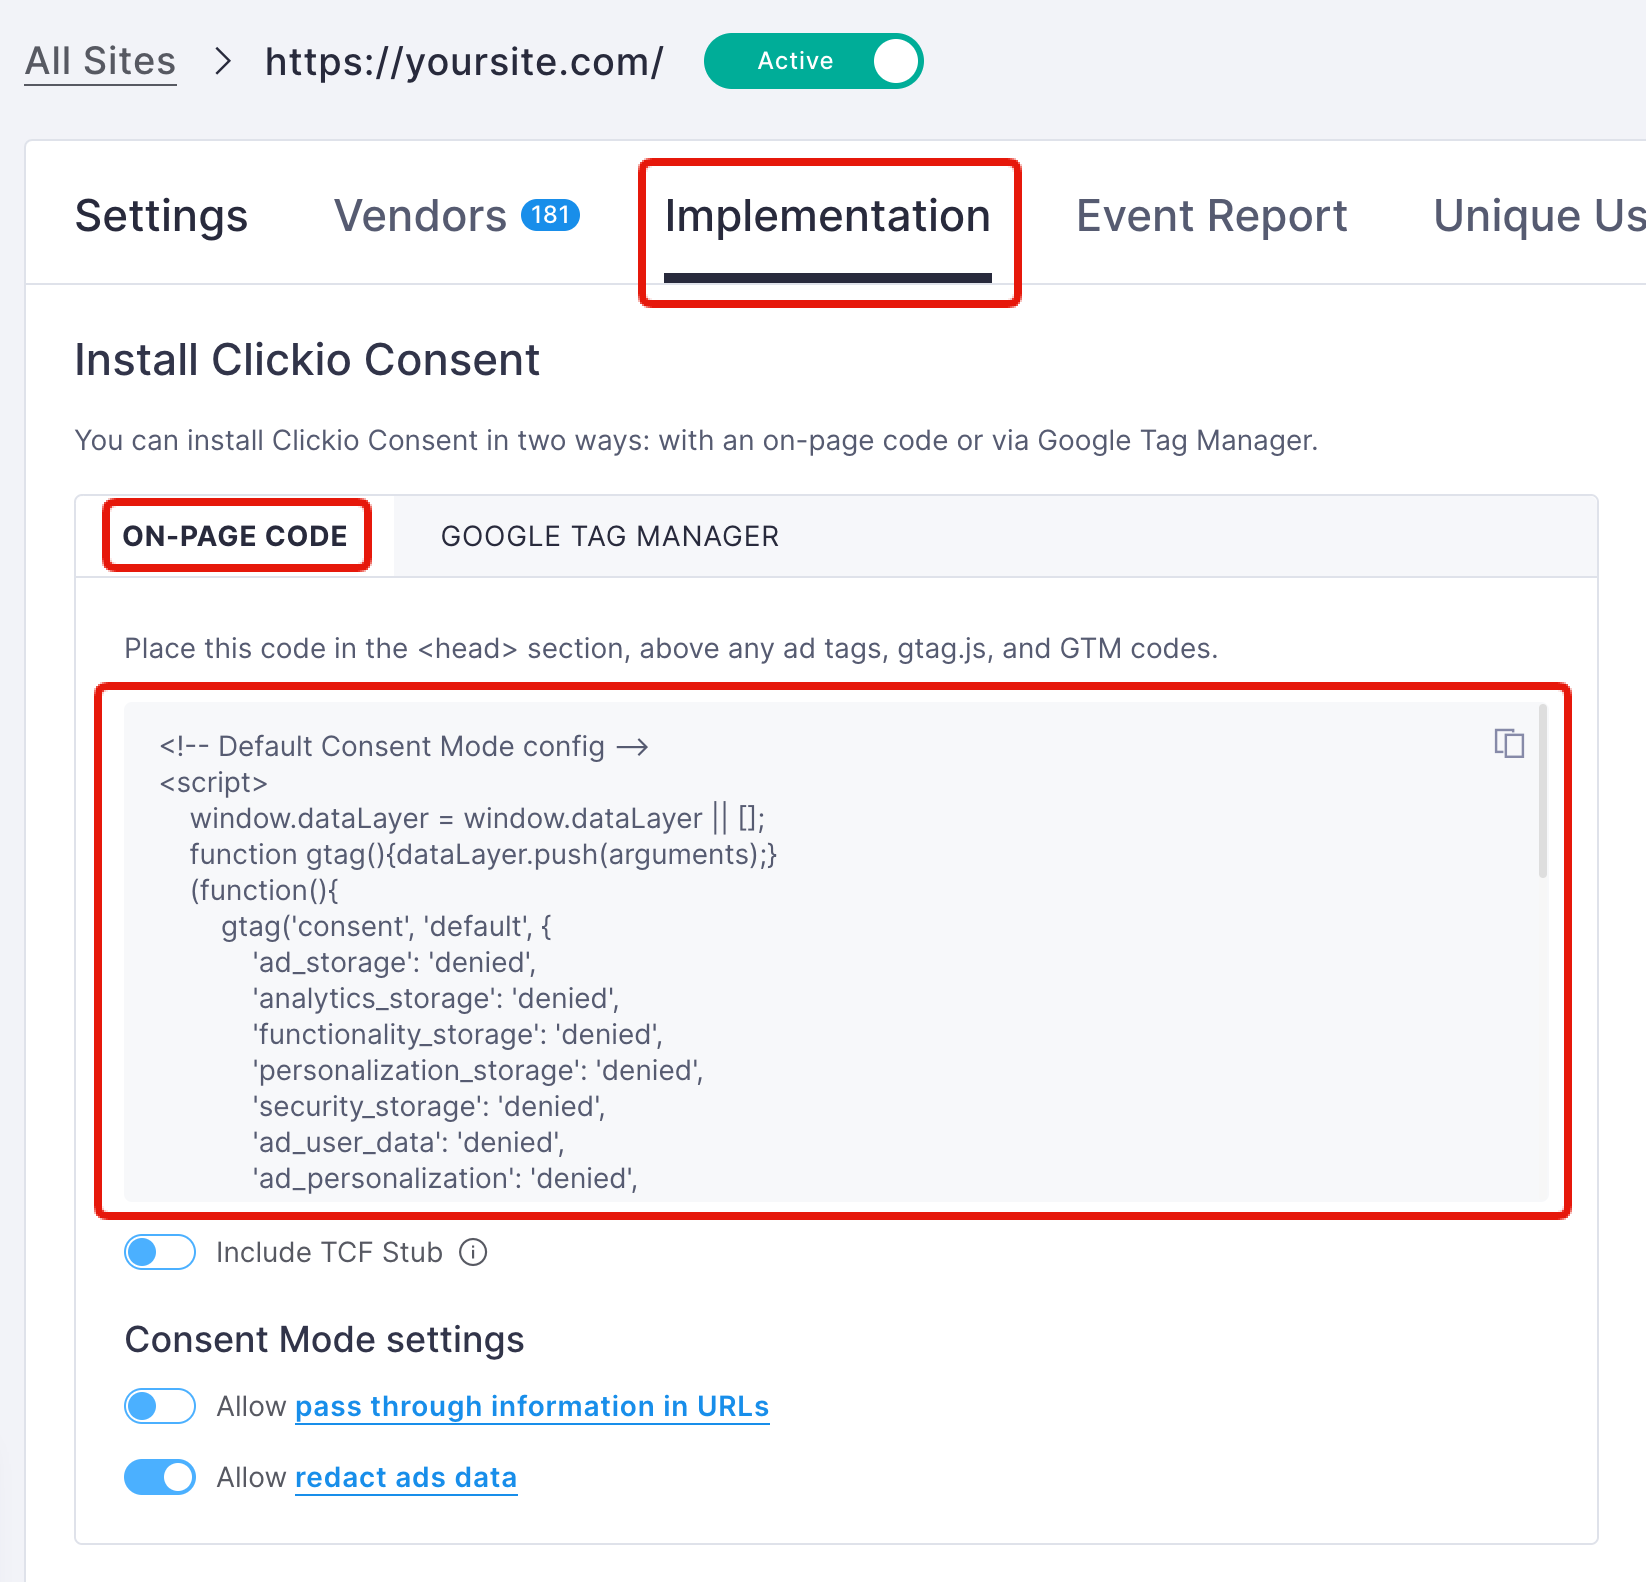Click the function gtag() code line
The image size is (1646, 1582).
coord(484,854)
